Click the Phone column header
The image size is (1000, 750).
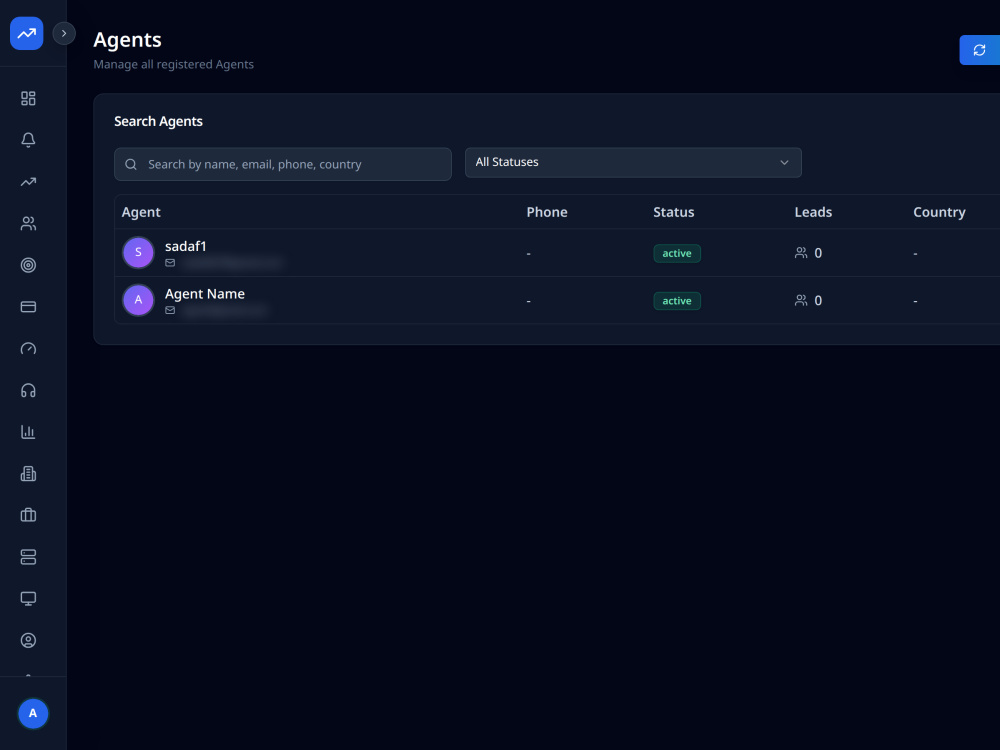point(547,212)
